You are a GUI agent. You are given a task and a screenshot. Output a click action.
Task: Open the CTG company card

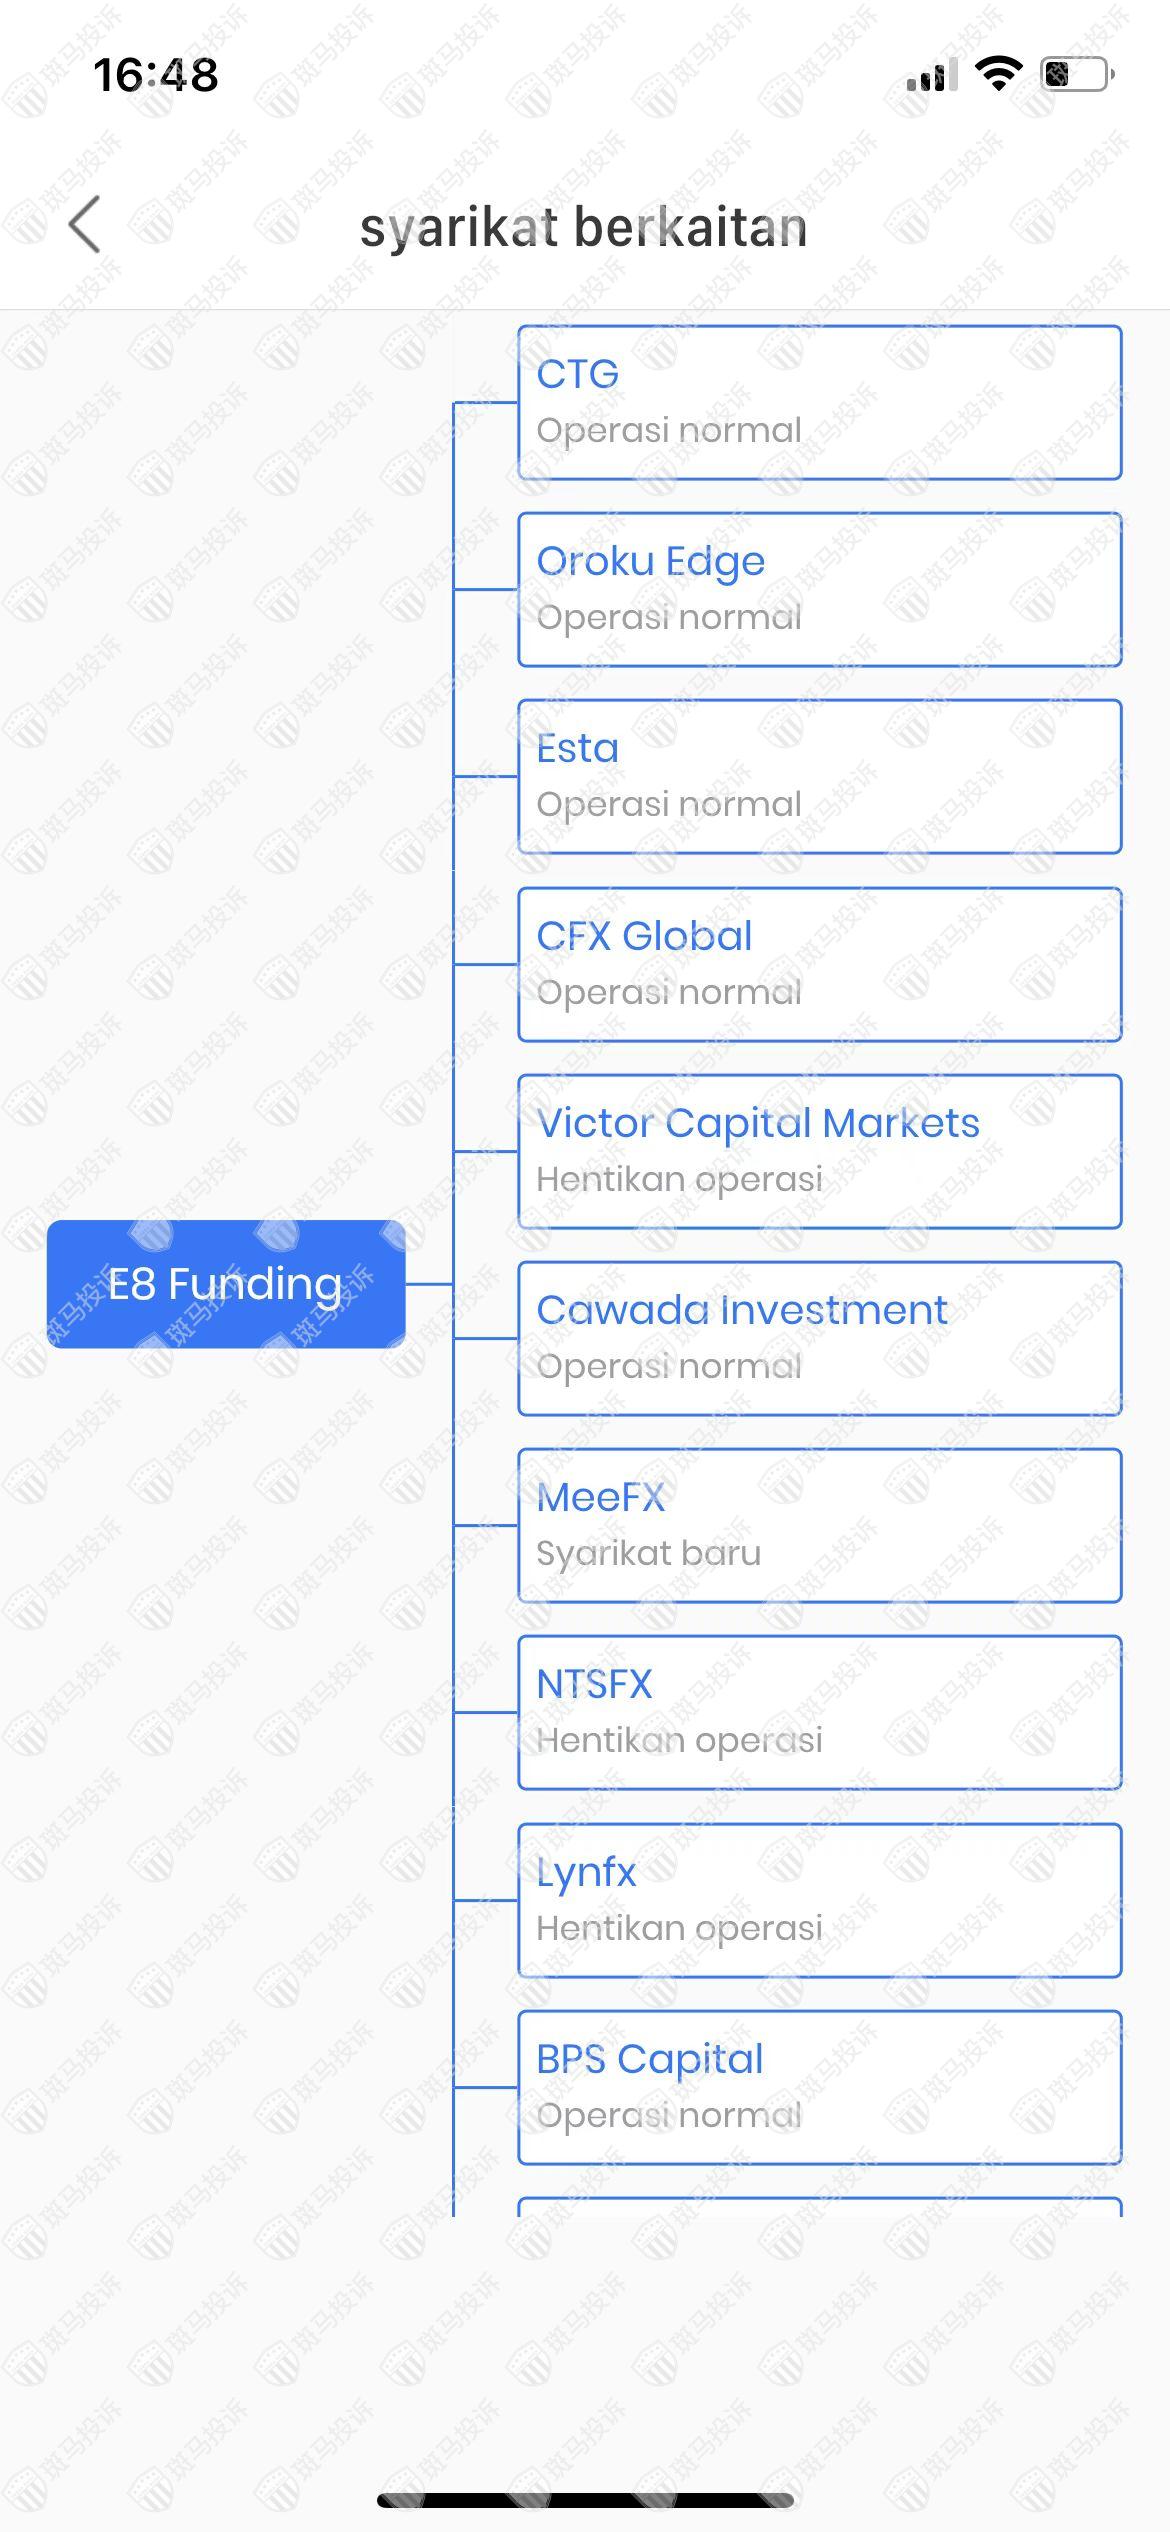tap(819, 402)
